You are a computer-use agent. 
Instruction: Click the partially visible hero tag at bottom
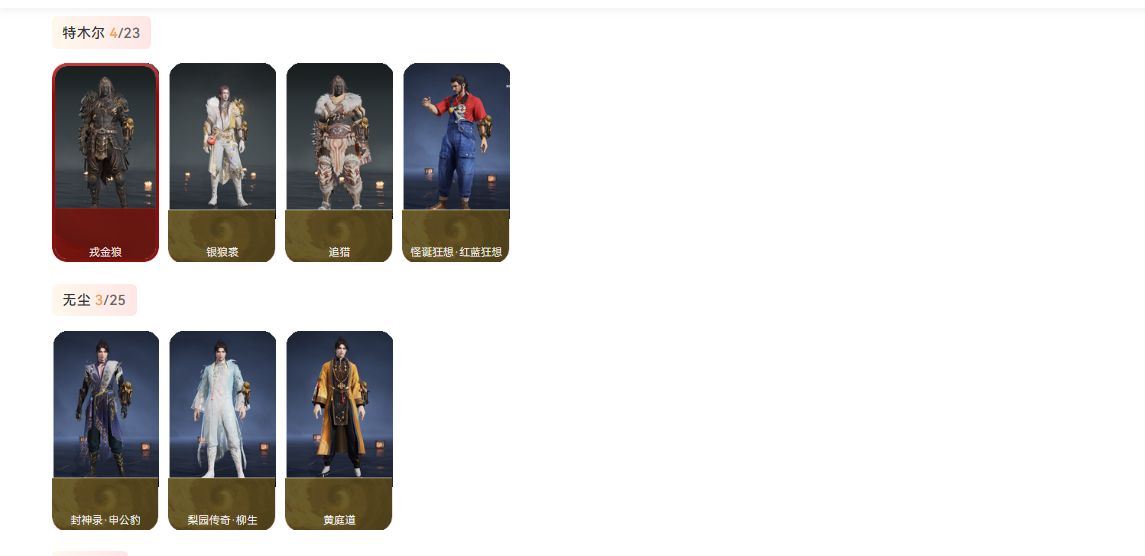point(90,553)
